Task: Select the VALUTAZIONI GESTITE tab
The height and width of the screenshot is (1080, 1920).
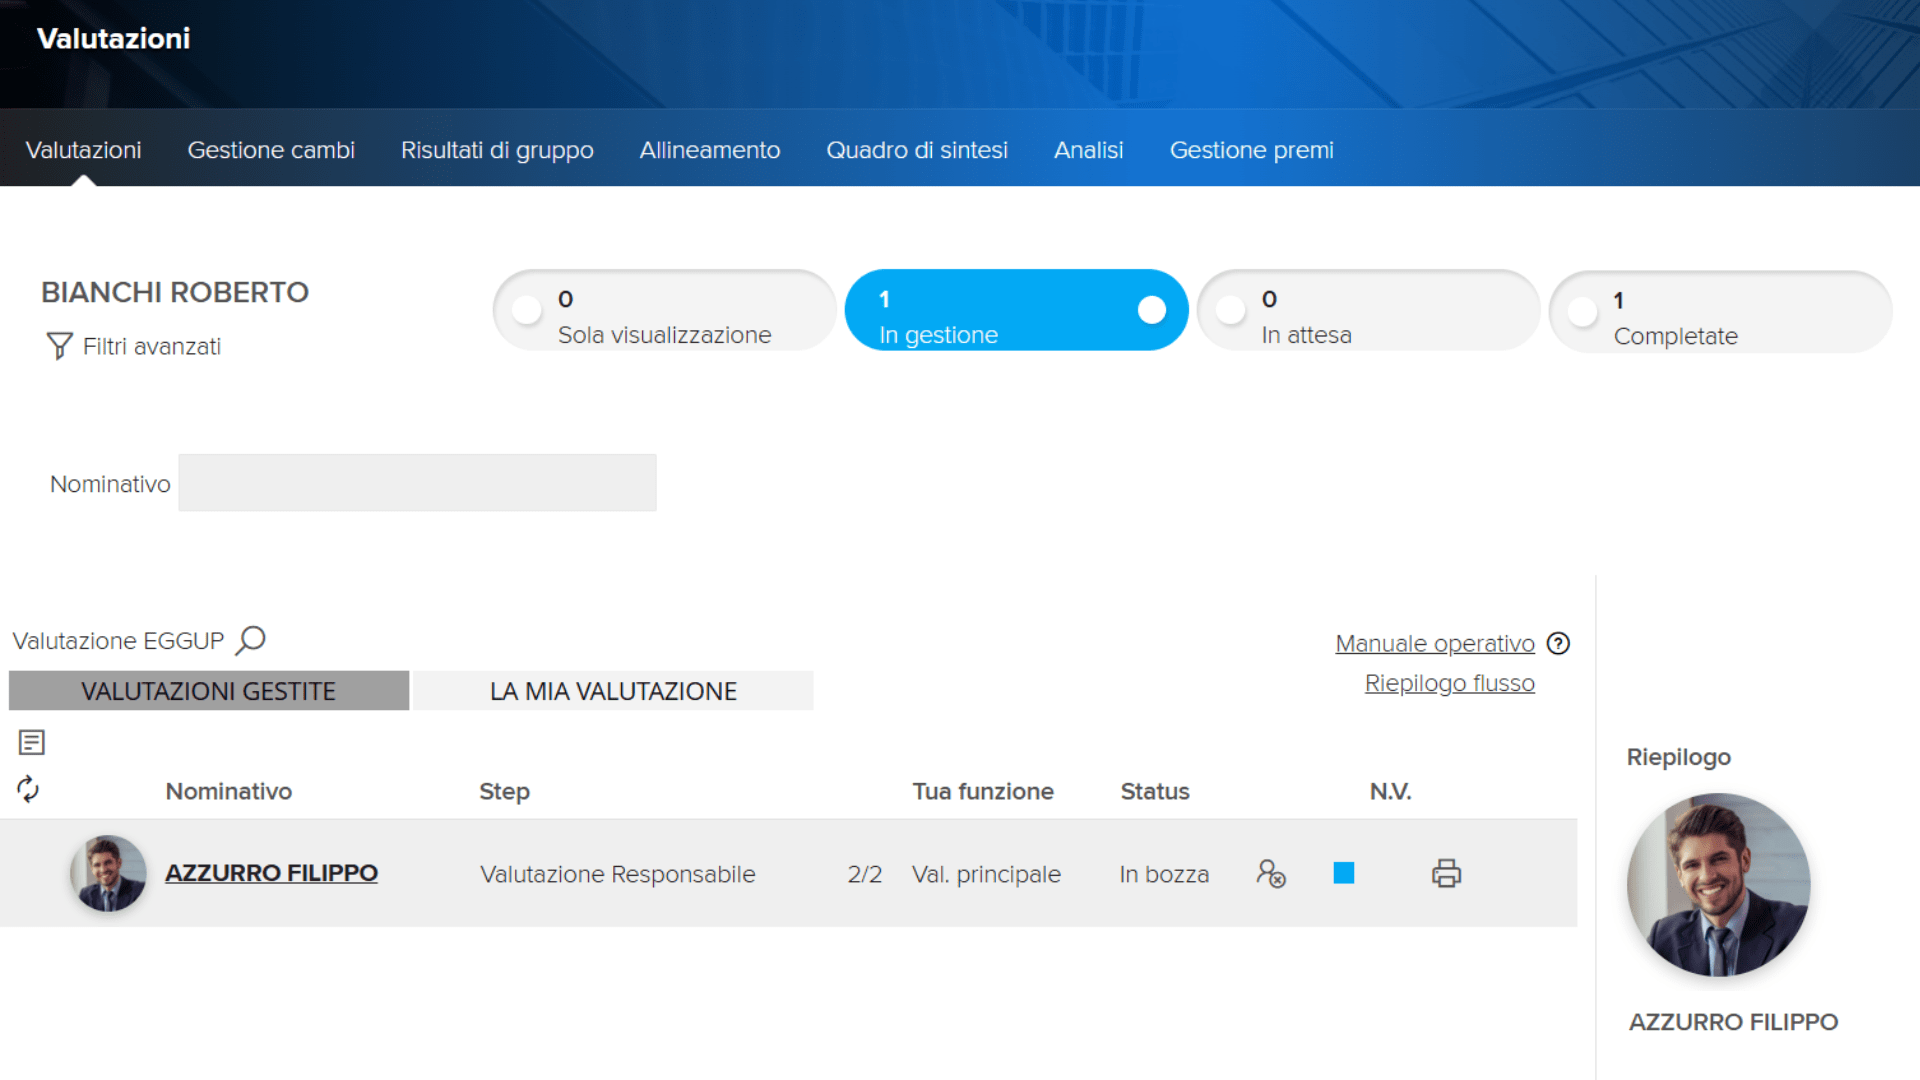Action: [209, 691]
